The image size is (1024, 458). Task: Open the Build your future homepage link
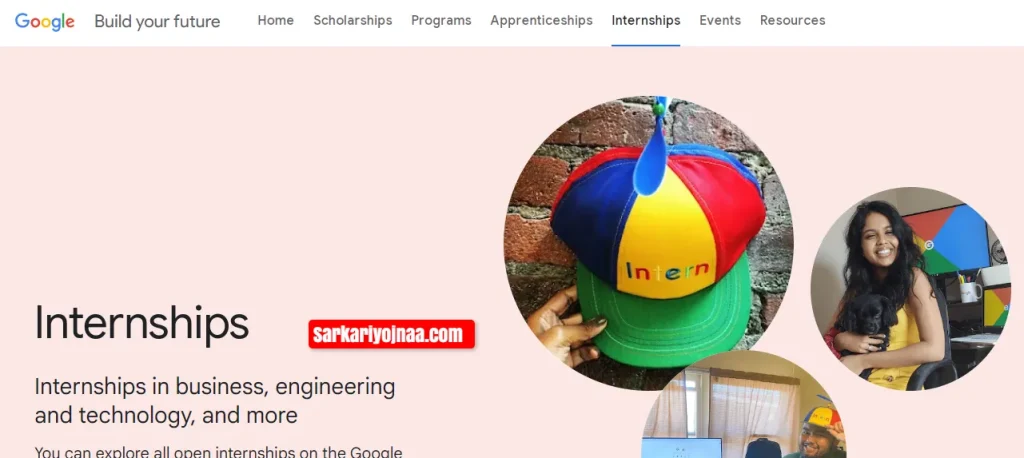(x=157, y=21)
